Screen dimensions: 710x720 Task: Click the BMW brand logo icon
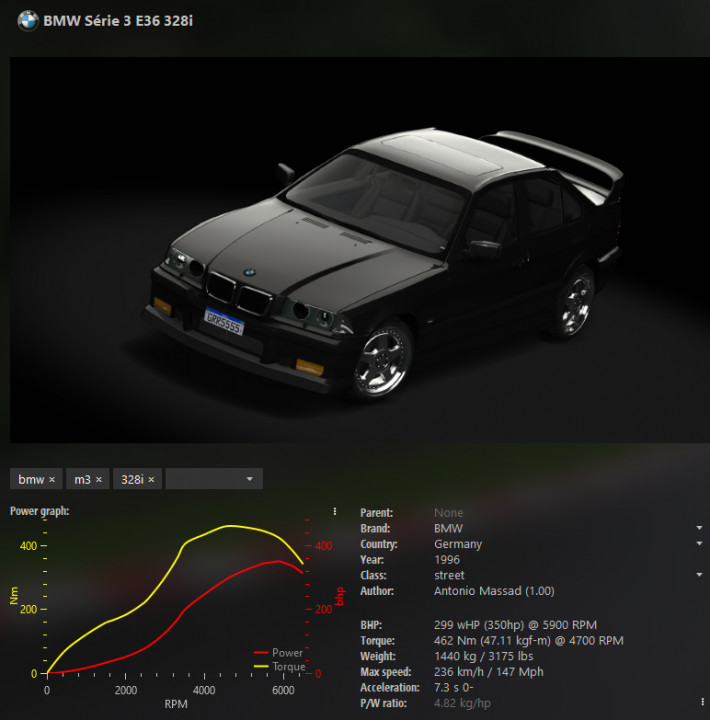[x=28, y=21]
